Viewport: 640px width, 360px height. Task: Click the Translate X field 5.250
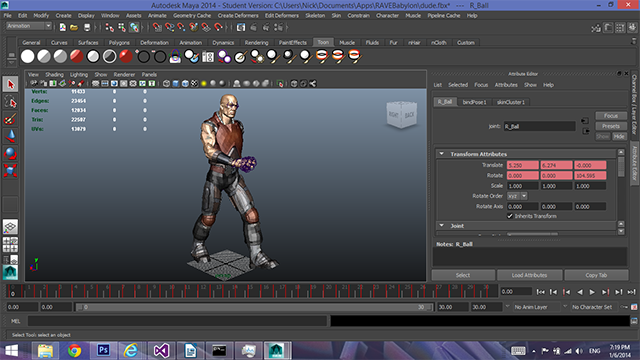[522, 165]
